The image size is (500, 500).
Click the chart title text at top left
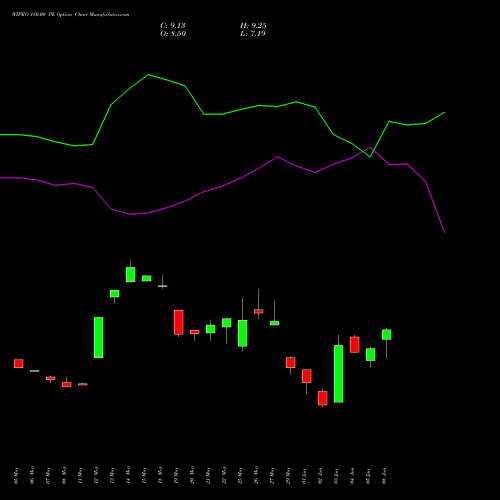(x=70, y=15)
